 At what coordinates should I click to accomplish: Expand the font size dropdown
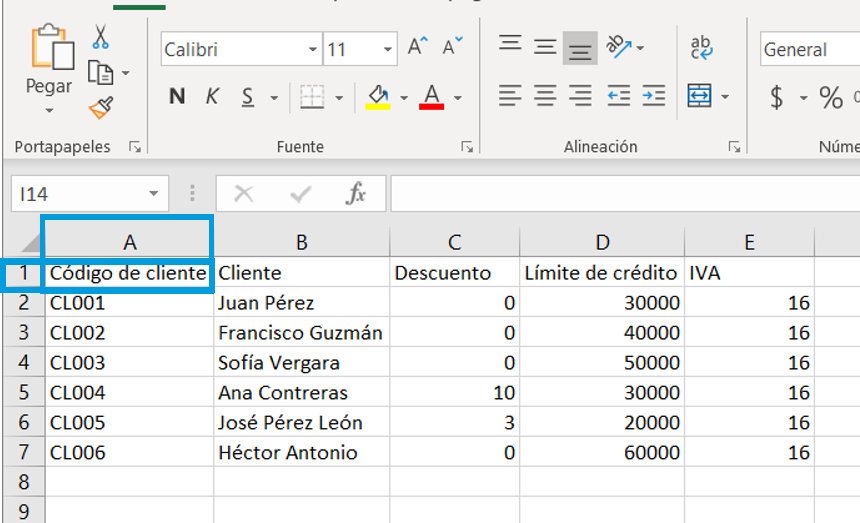(388, 49)
